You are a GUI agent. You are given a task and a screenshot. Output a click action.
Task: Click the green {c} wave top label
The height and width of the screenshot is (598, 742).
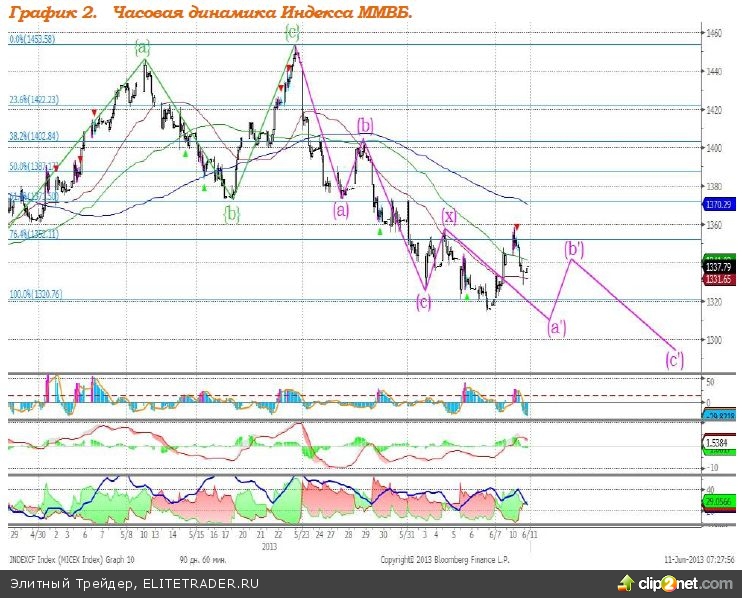click(292, 33)
